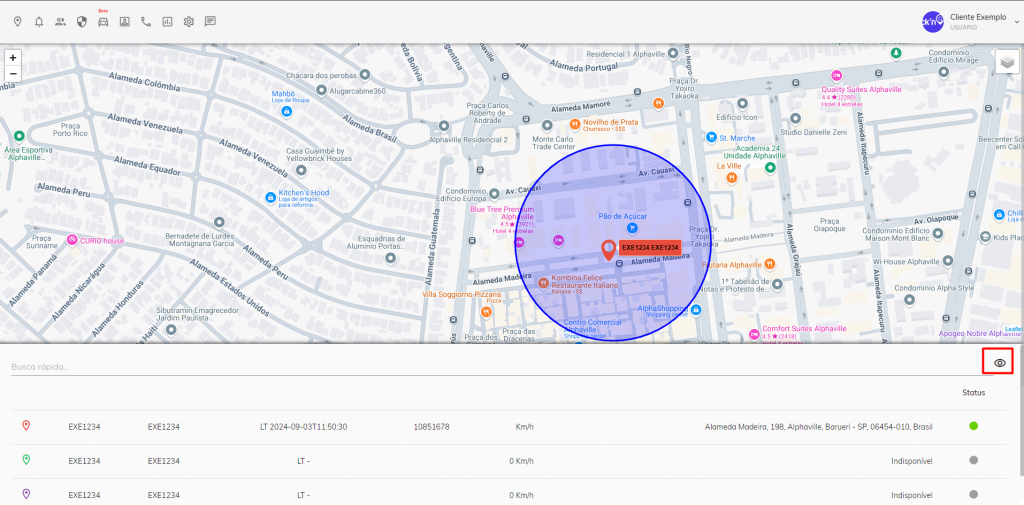The height and width of the screenshot is (505, 1024).
Task: Click Indisponível in the third row
Action: point(912,495)
